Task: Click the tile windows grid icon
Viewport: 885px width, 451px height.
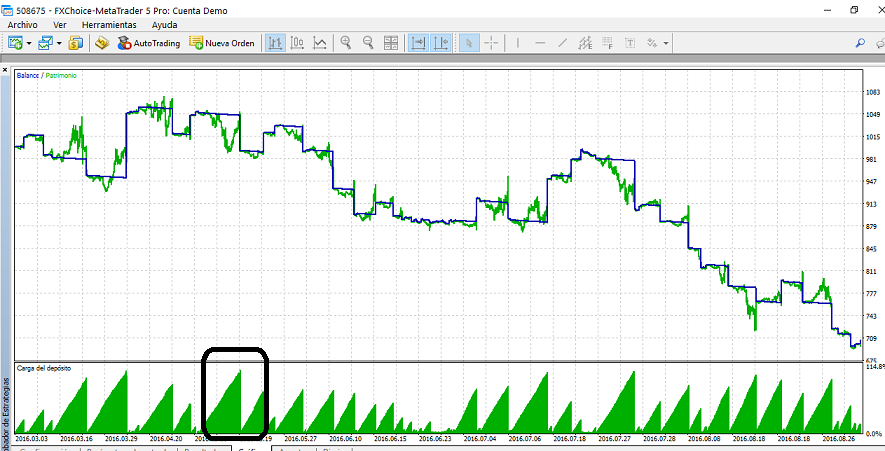Action: [391, 43]
